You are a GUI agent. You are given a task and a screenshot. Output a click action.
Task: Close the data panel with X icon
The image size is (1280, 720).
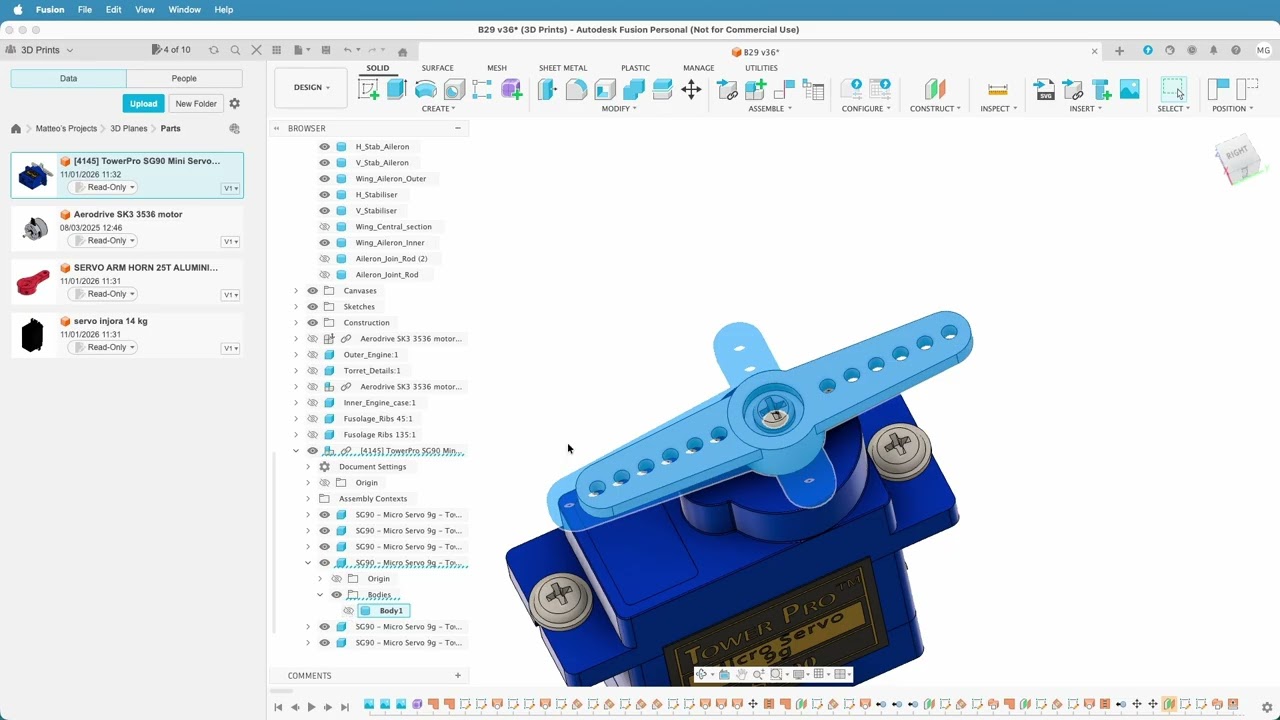(256, 50)
